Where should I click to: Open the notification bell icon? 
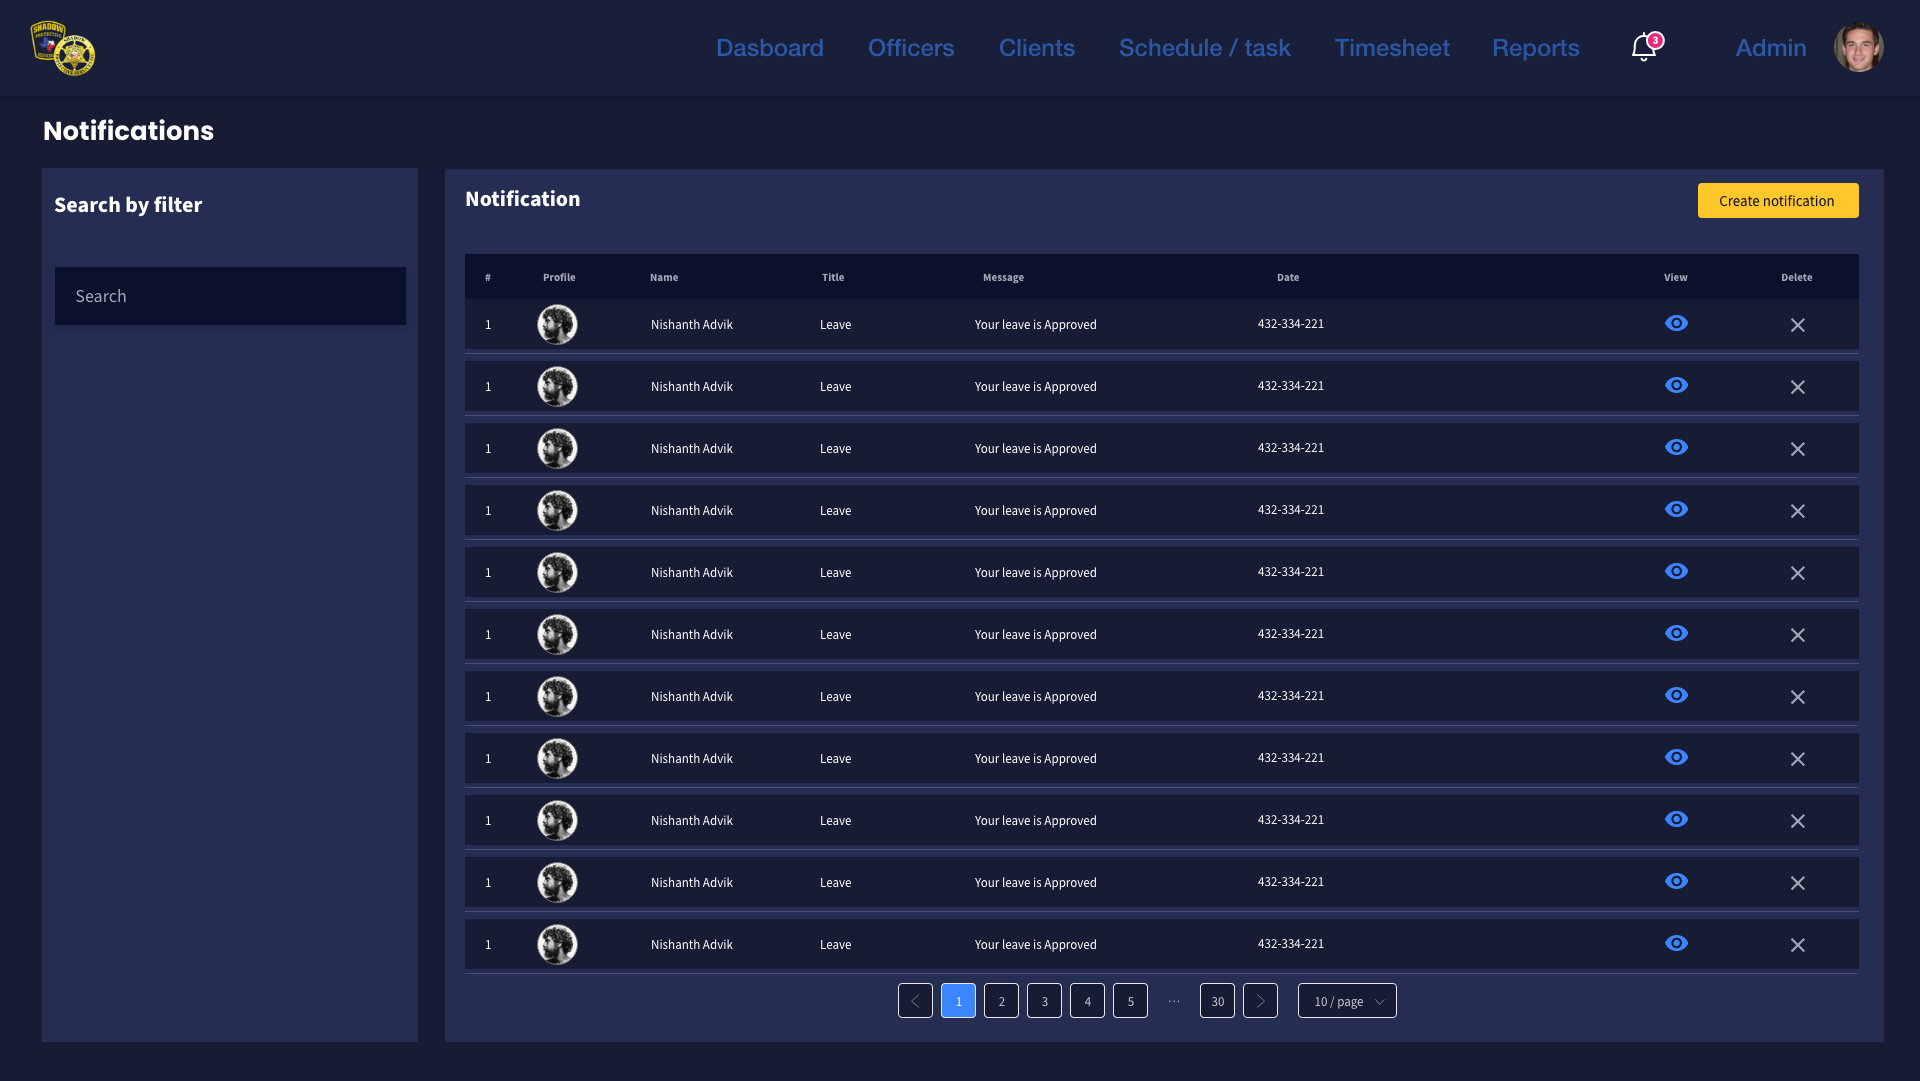pyautogui.click(x=1643, y=47)
